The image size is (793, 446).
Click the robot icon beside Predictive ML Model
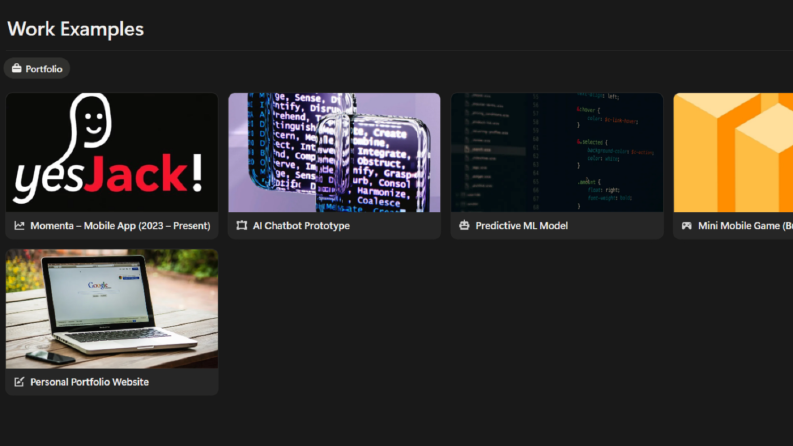(464, 226)
